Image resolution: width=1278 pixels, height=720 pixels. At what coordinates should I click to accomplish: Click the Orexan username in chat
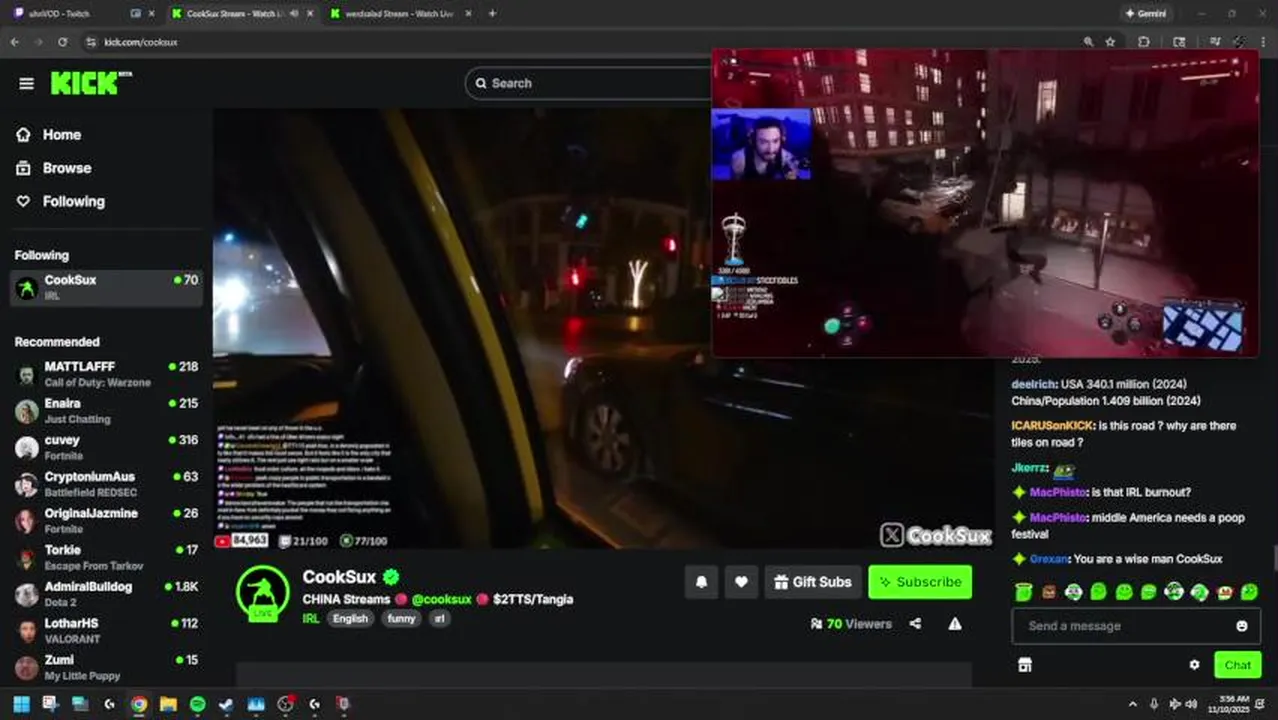pyautogui.click(x=1049, y=559)
